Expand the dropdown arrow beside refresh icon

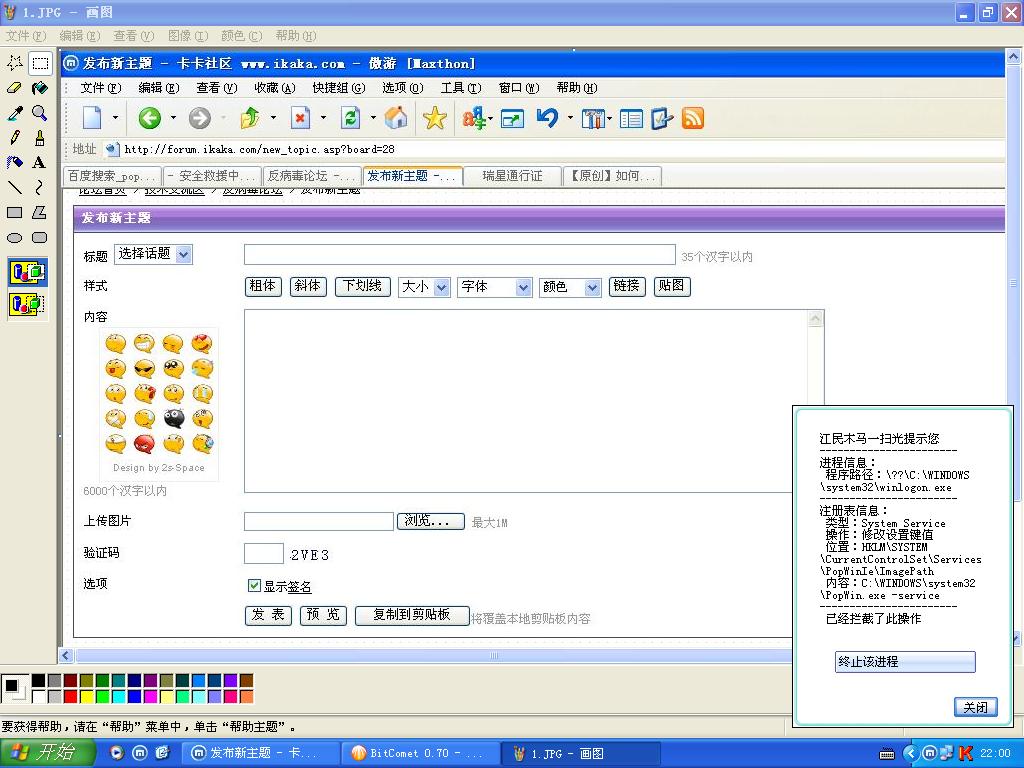(374, 118)
